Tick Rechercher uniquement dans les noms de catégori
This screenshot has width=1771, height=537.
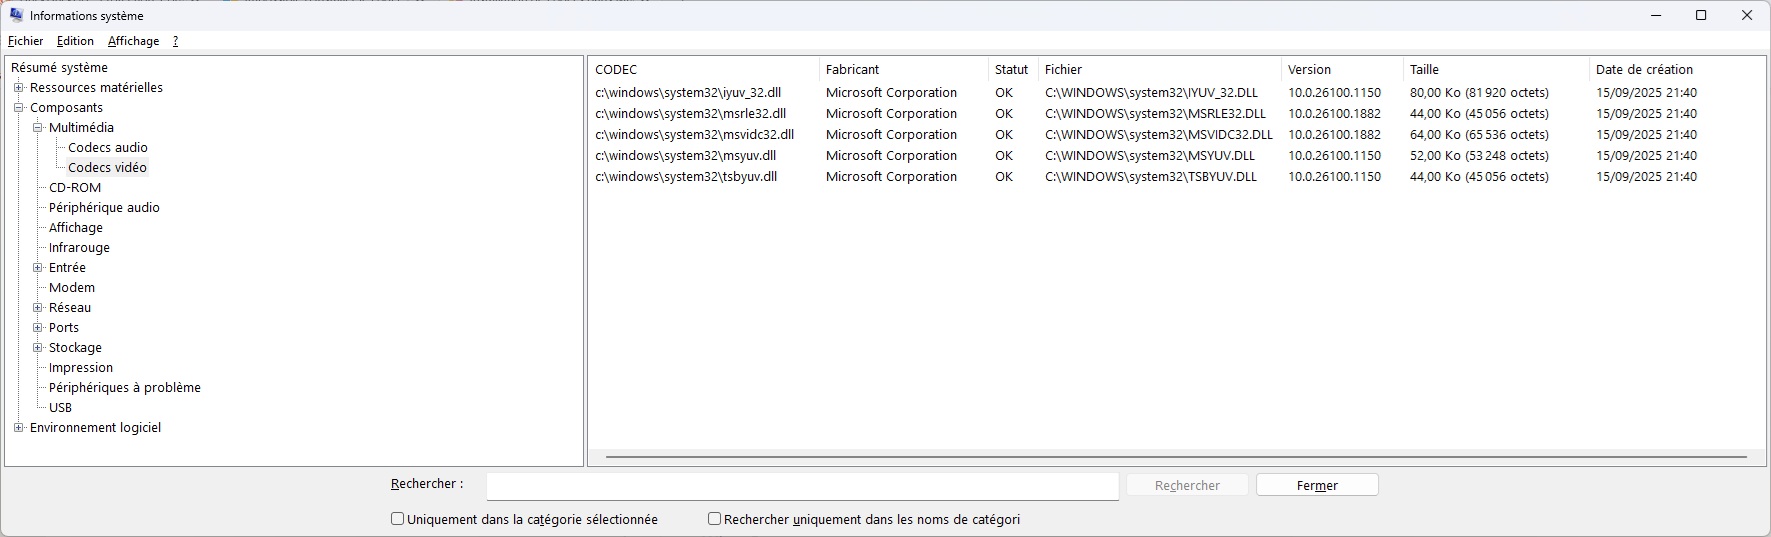[x=714, y=519]
